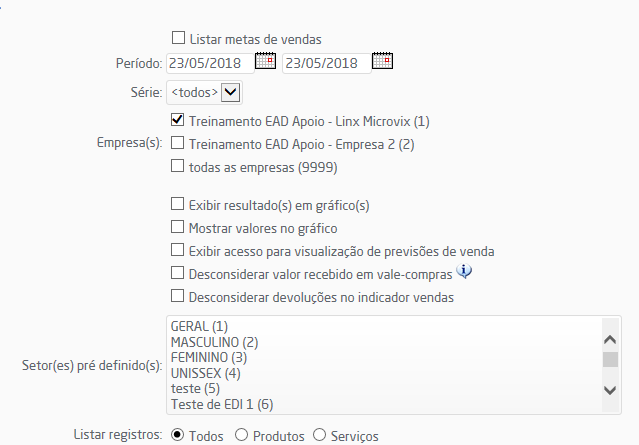Uncheck Treinamento EAD Apoio - Linx Microvix
The height and width of the screenshot is (445, 639).
(x=177, y=120)
